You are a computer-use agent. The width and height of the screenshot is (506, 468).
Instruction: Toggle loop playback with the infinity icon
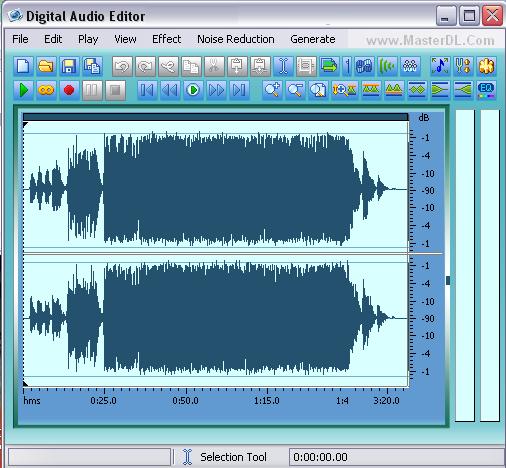(x=46, y=90)
